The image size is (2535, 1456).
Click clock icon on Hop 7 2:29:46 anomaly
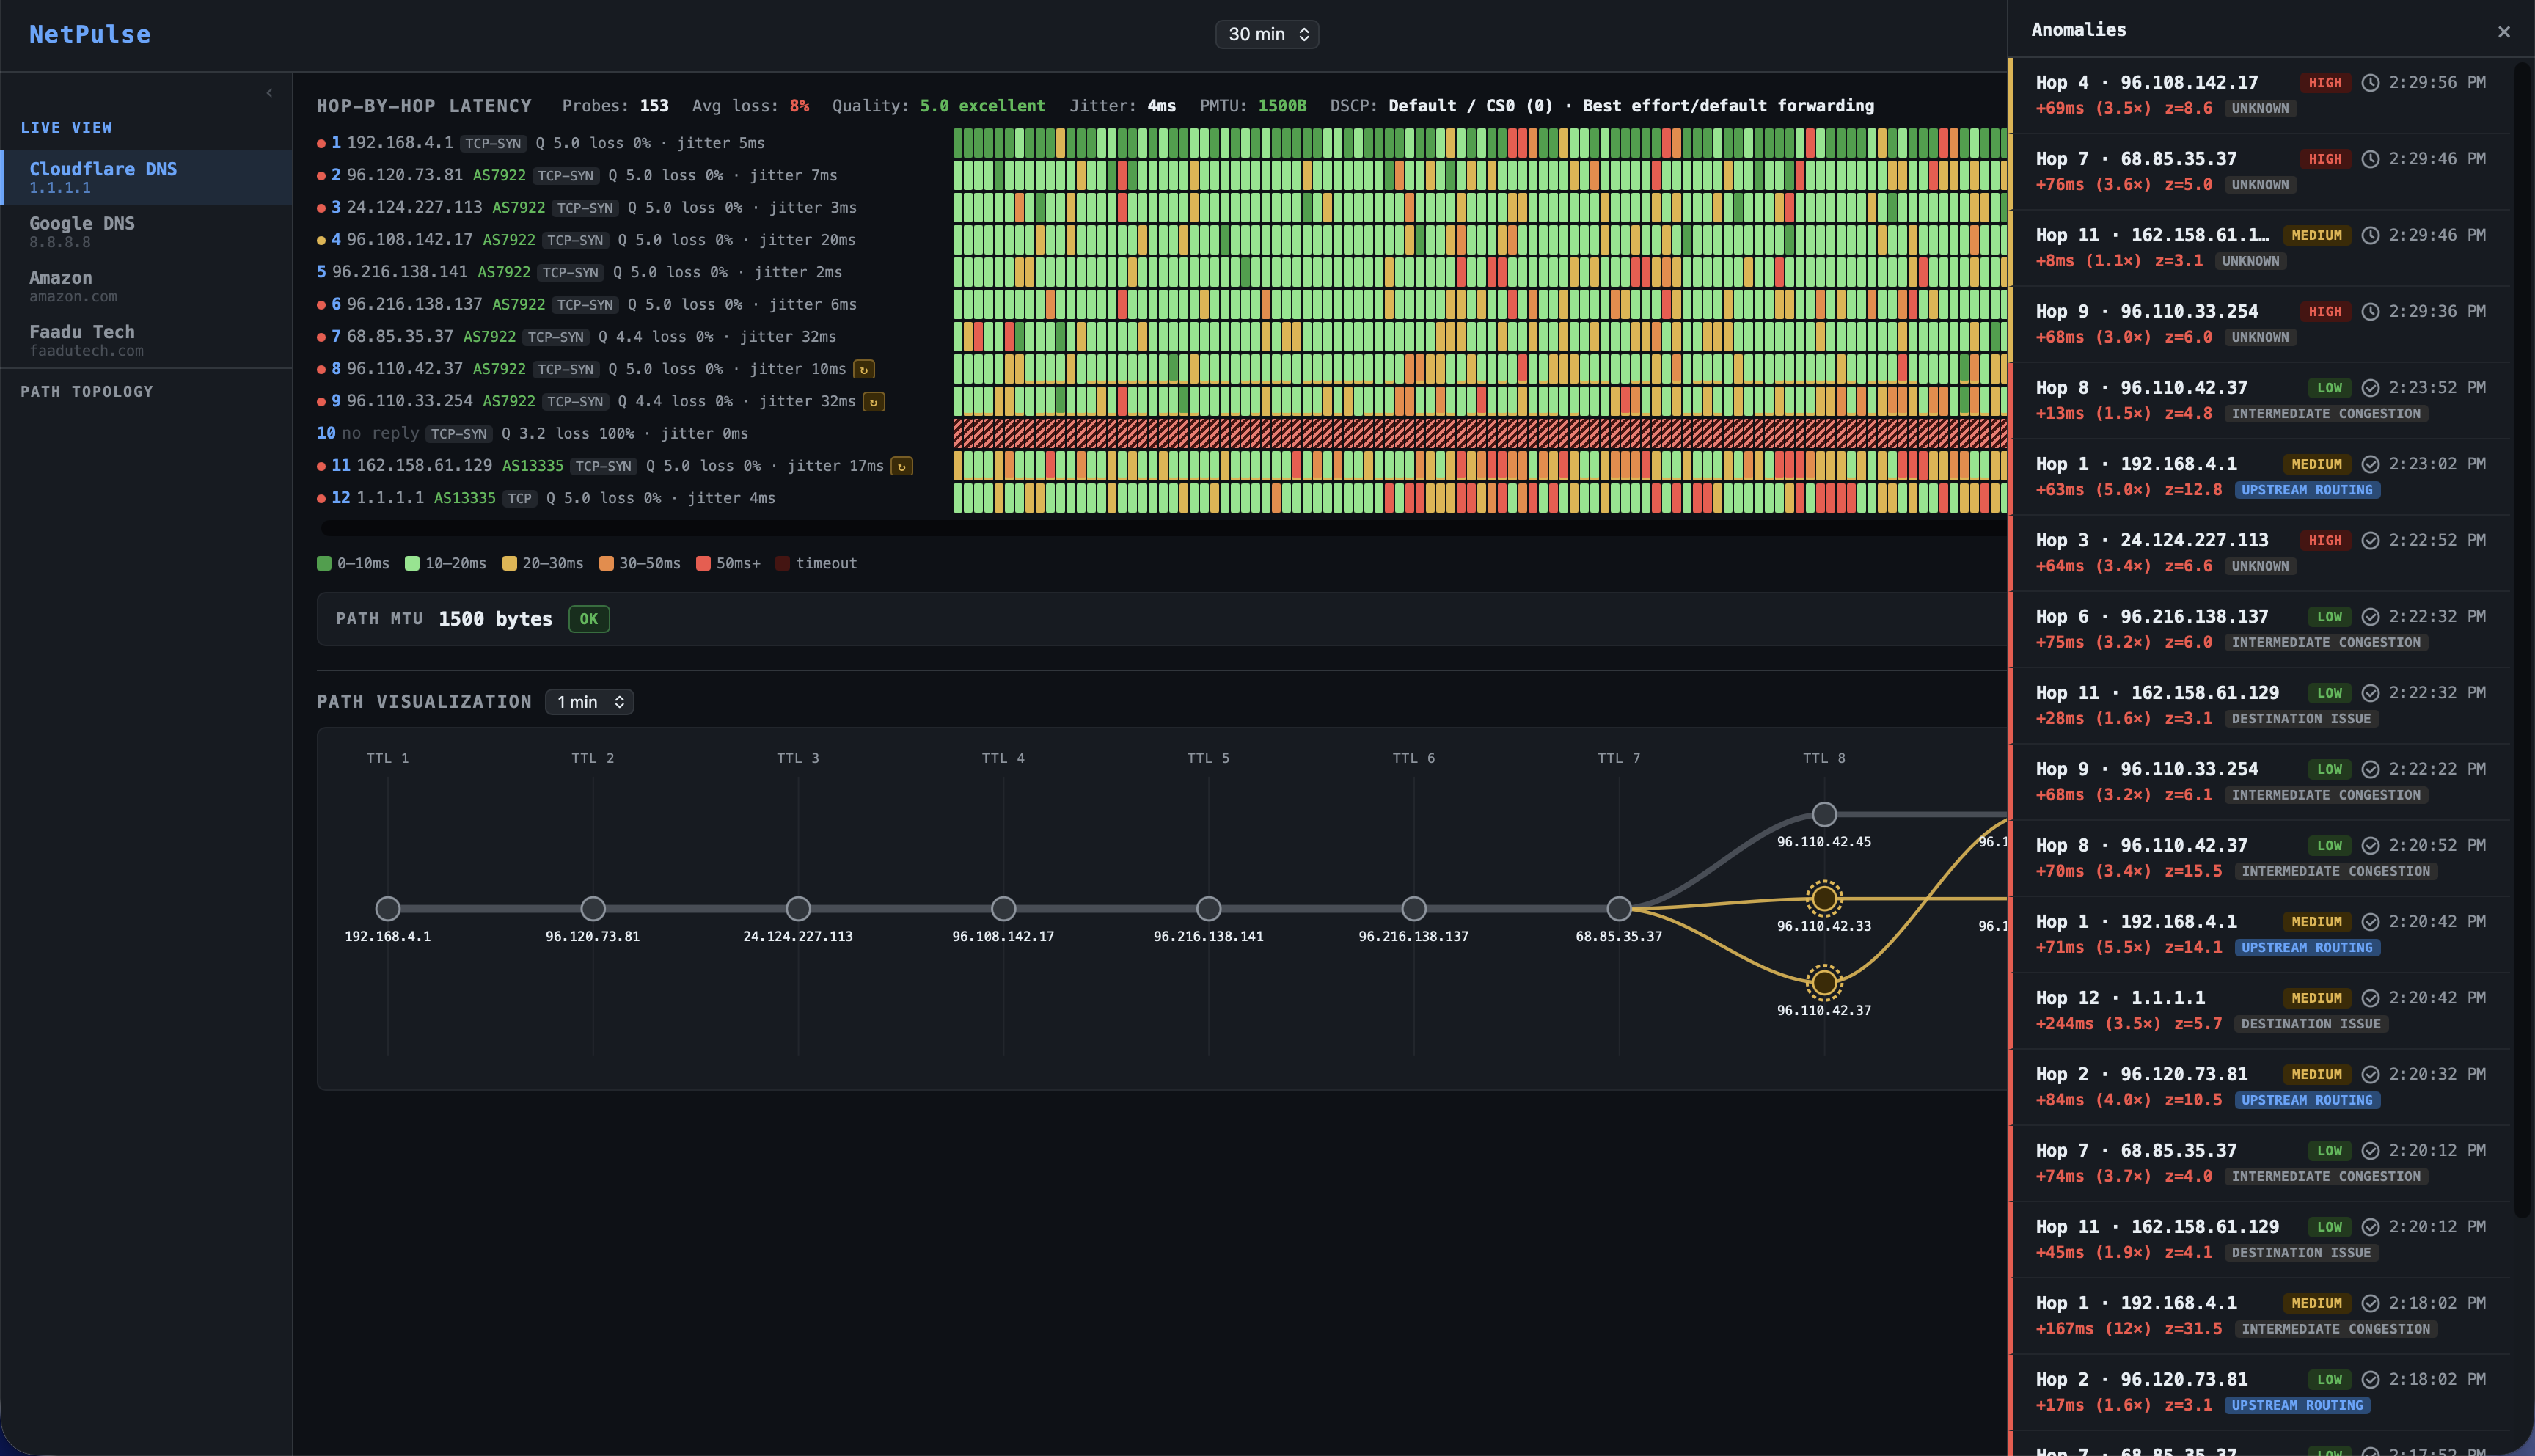(2370, 159)
